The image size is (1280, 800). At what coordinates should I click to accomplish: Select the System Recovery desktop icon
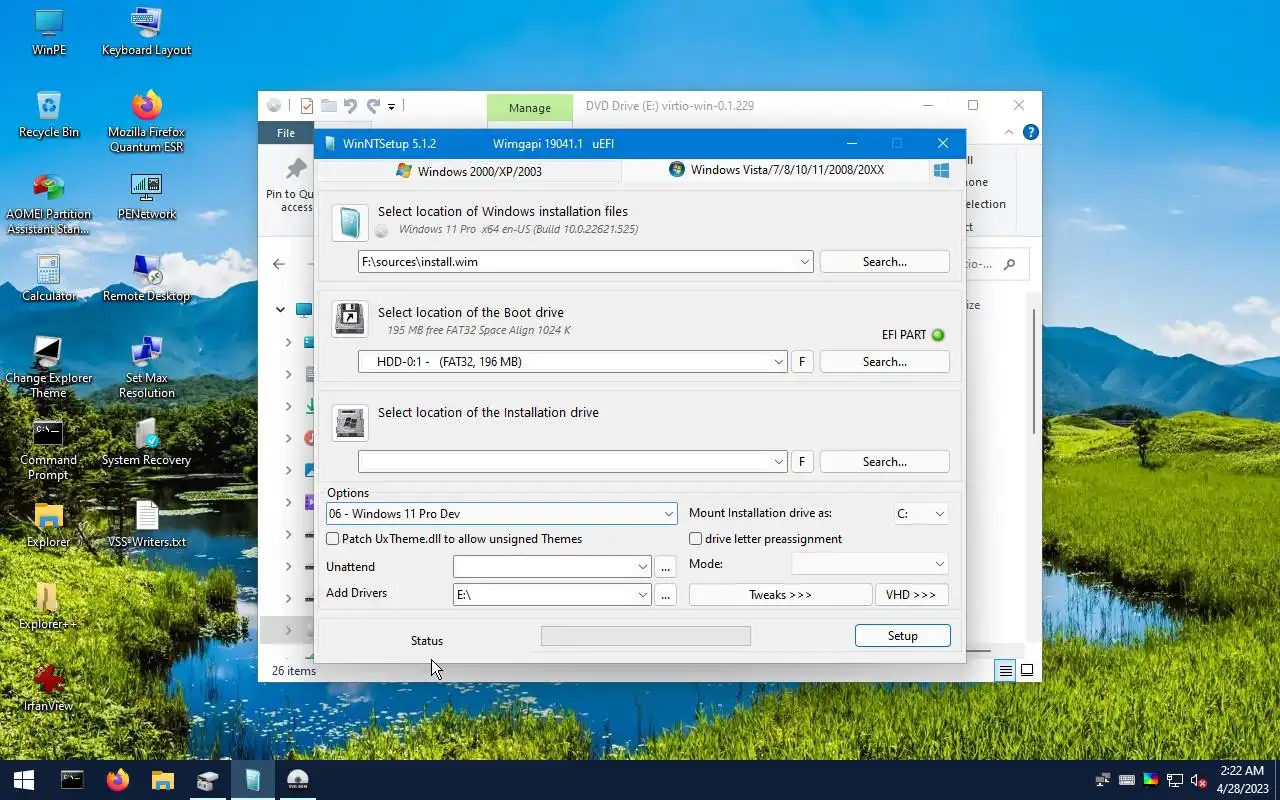(146, 442)
